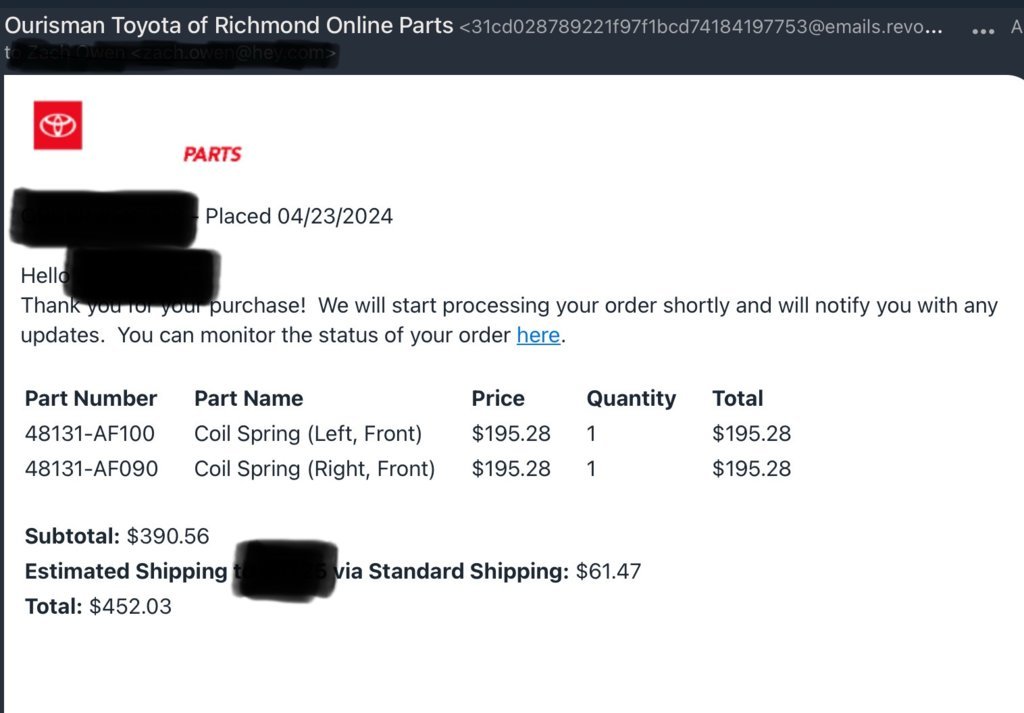This screenshot has width=1024, height=713.
Task: Click Coil Spring (Right, Front) part name
Action: coord(315,469)
